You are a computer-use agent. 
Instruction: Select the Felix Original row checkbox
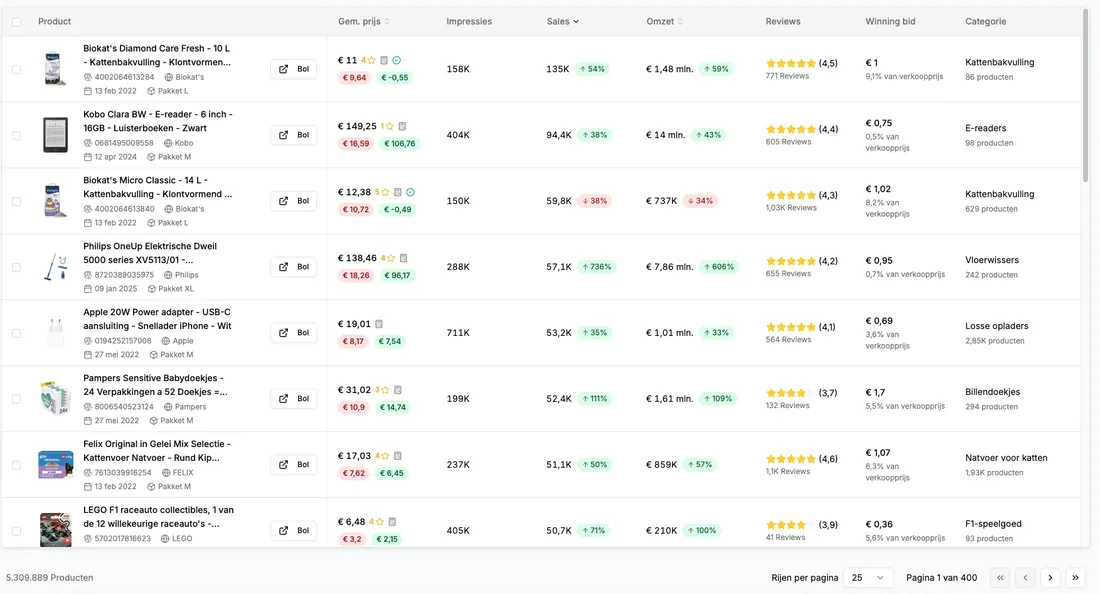(x=16, y=465)
